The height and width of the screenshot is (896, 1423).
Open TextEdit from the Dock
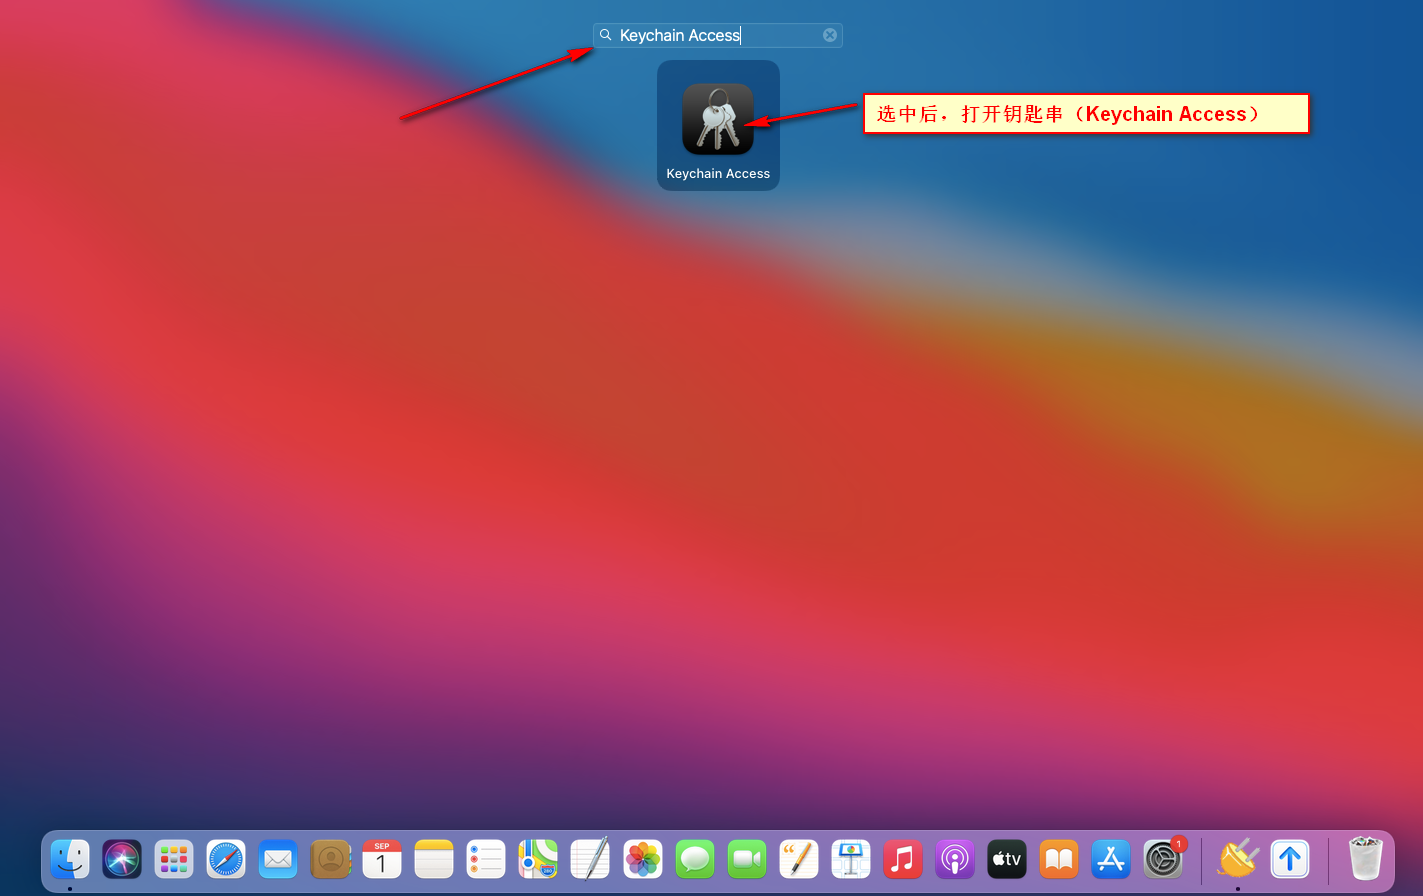click(x=590, y=859)
